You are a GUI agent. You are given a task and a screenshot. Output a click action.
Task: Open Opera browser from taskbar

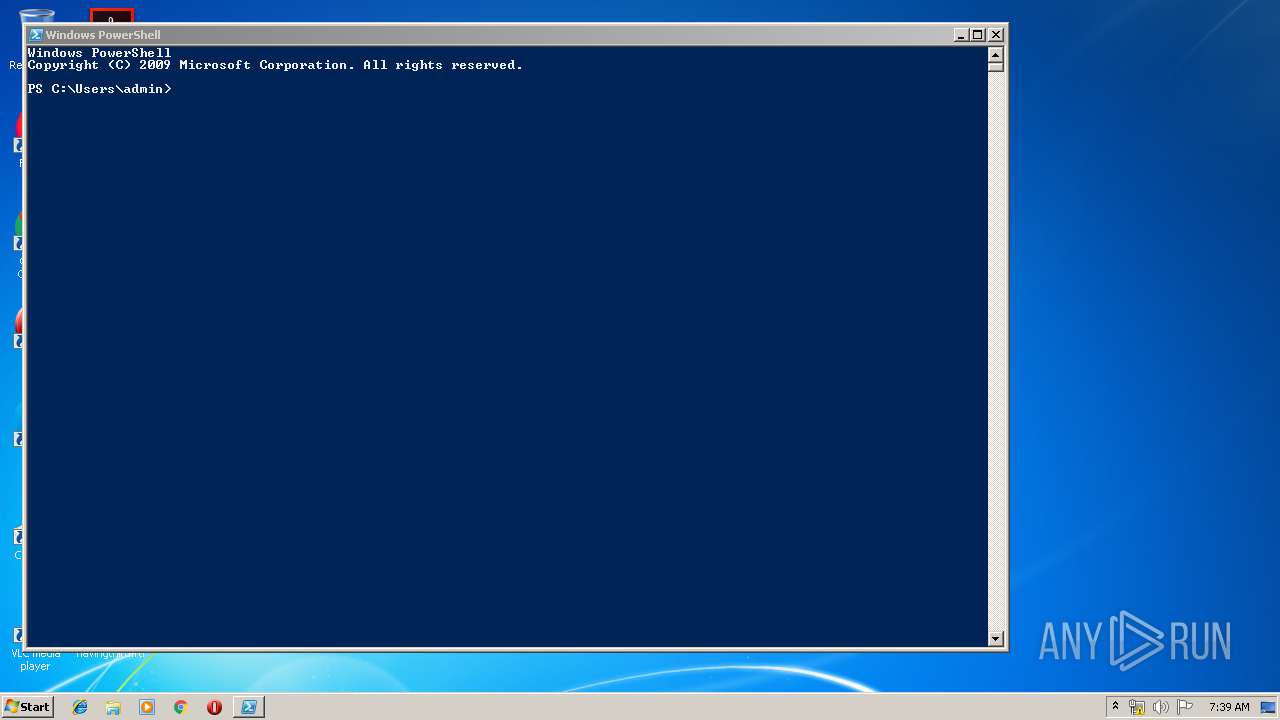tap(214, 707)
